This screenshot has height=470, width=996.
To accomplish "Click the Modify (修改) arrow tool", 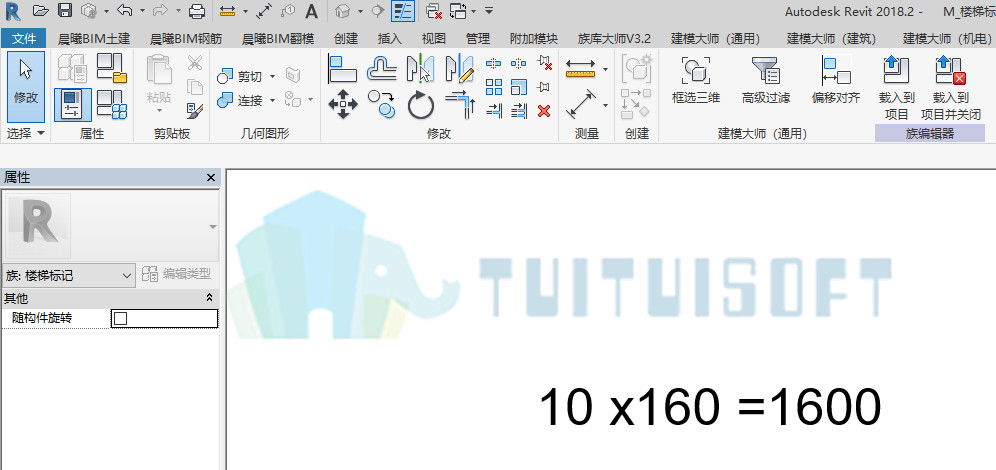I will [26, 86].
